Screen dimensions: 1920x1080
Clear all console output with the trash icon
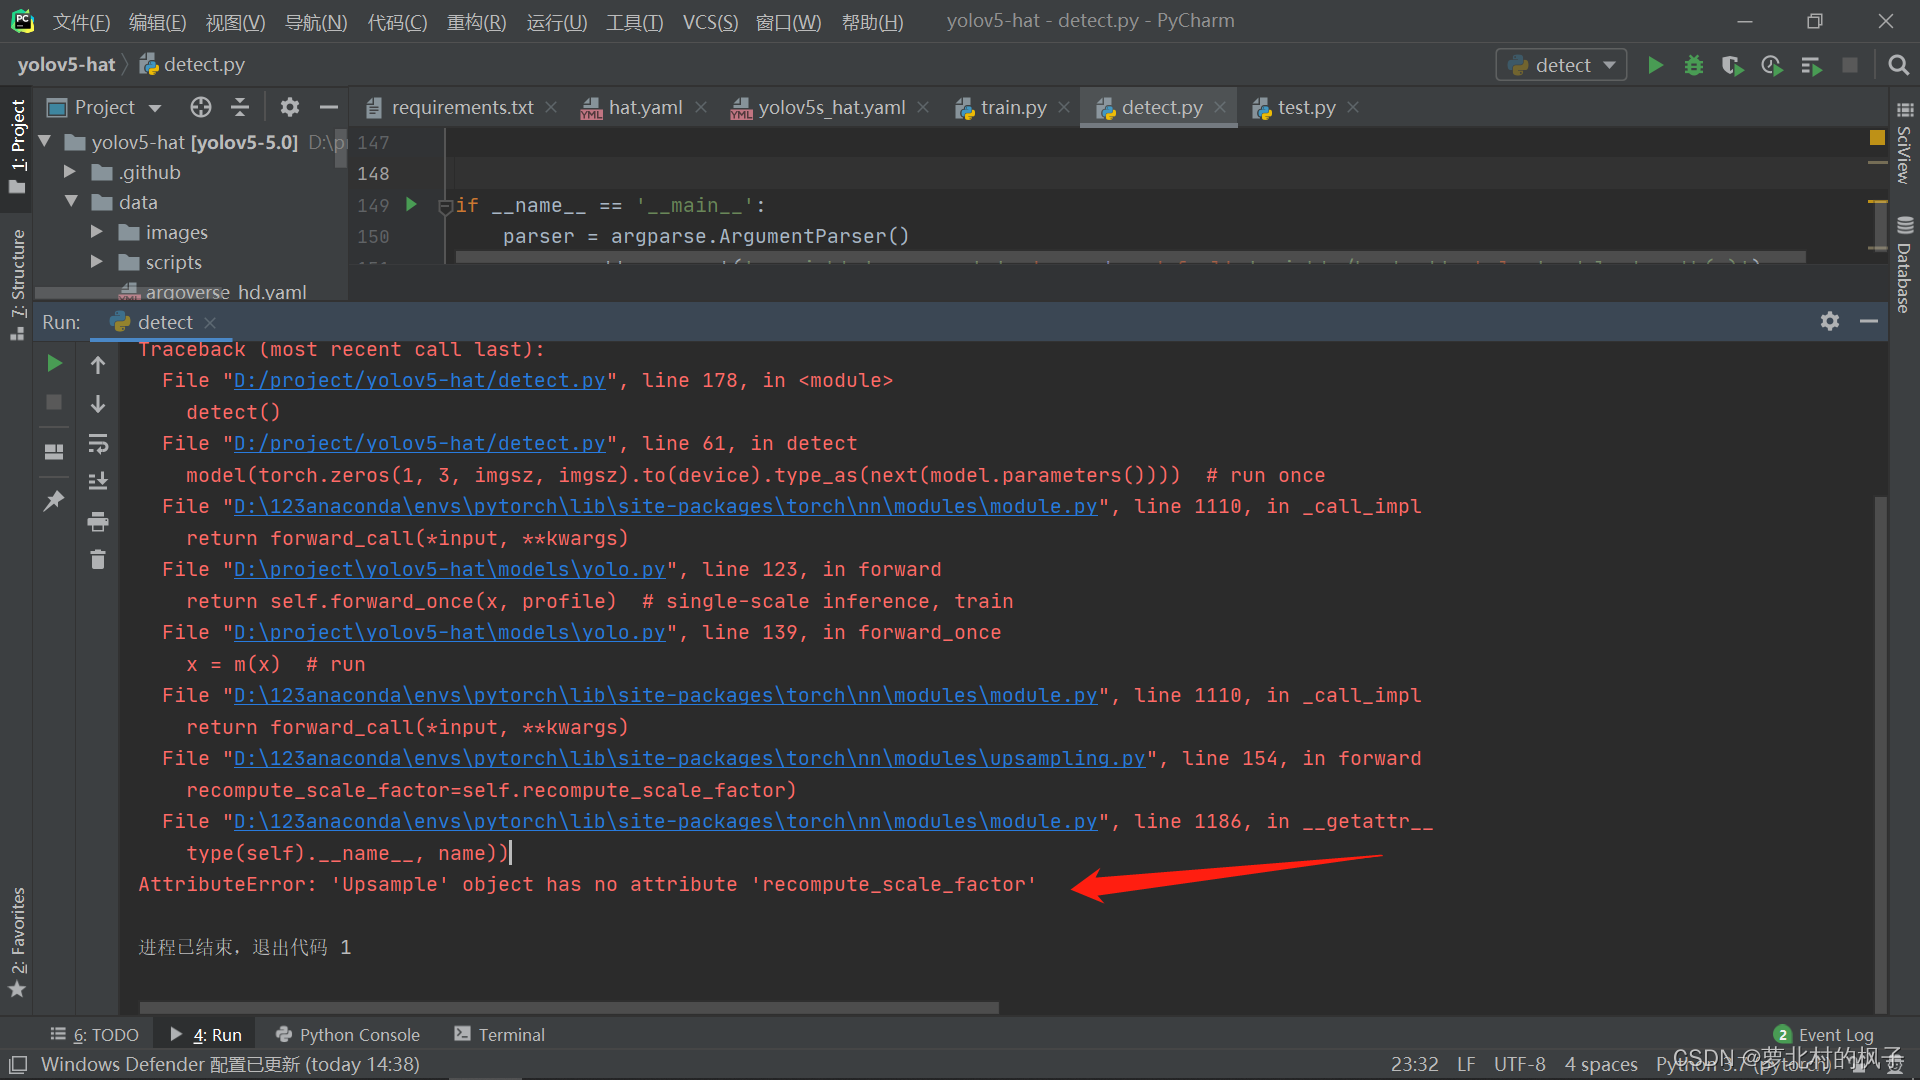pos(98,559)
